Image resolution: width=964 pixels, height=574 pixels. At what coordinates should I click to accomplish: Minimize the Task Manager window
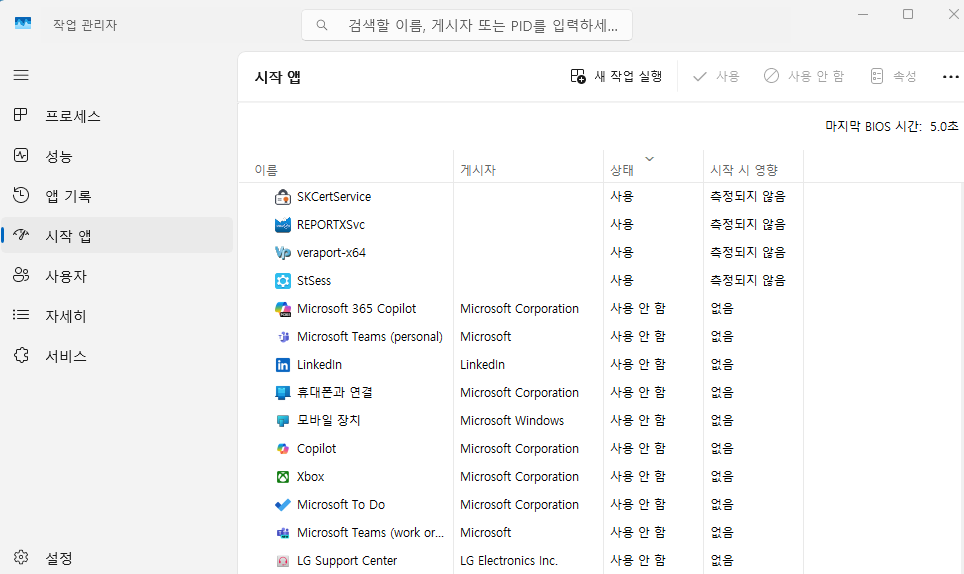pos(863,14)
